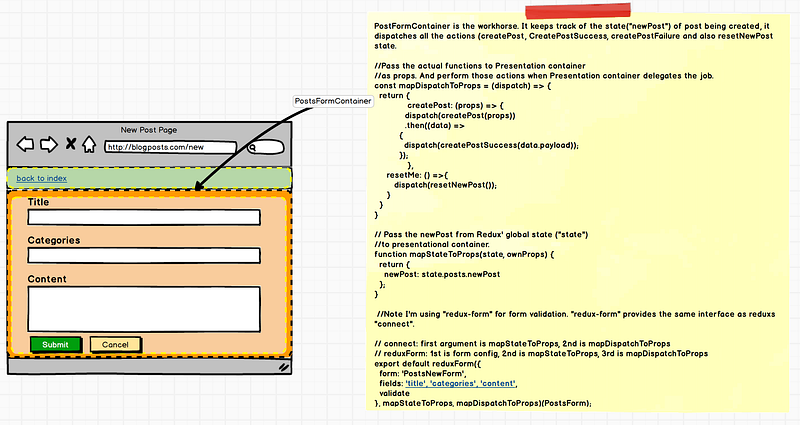Click the browser back arrow icon
The width and height of the screenshot is (800, 425).
(x=26, y=144)
